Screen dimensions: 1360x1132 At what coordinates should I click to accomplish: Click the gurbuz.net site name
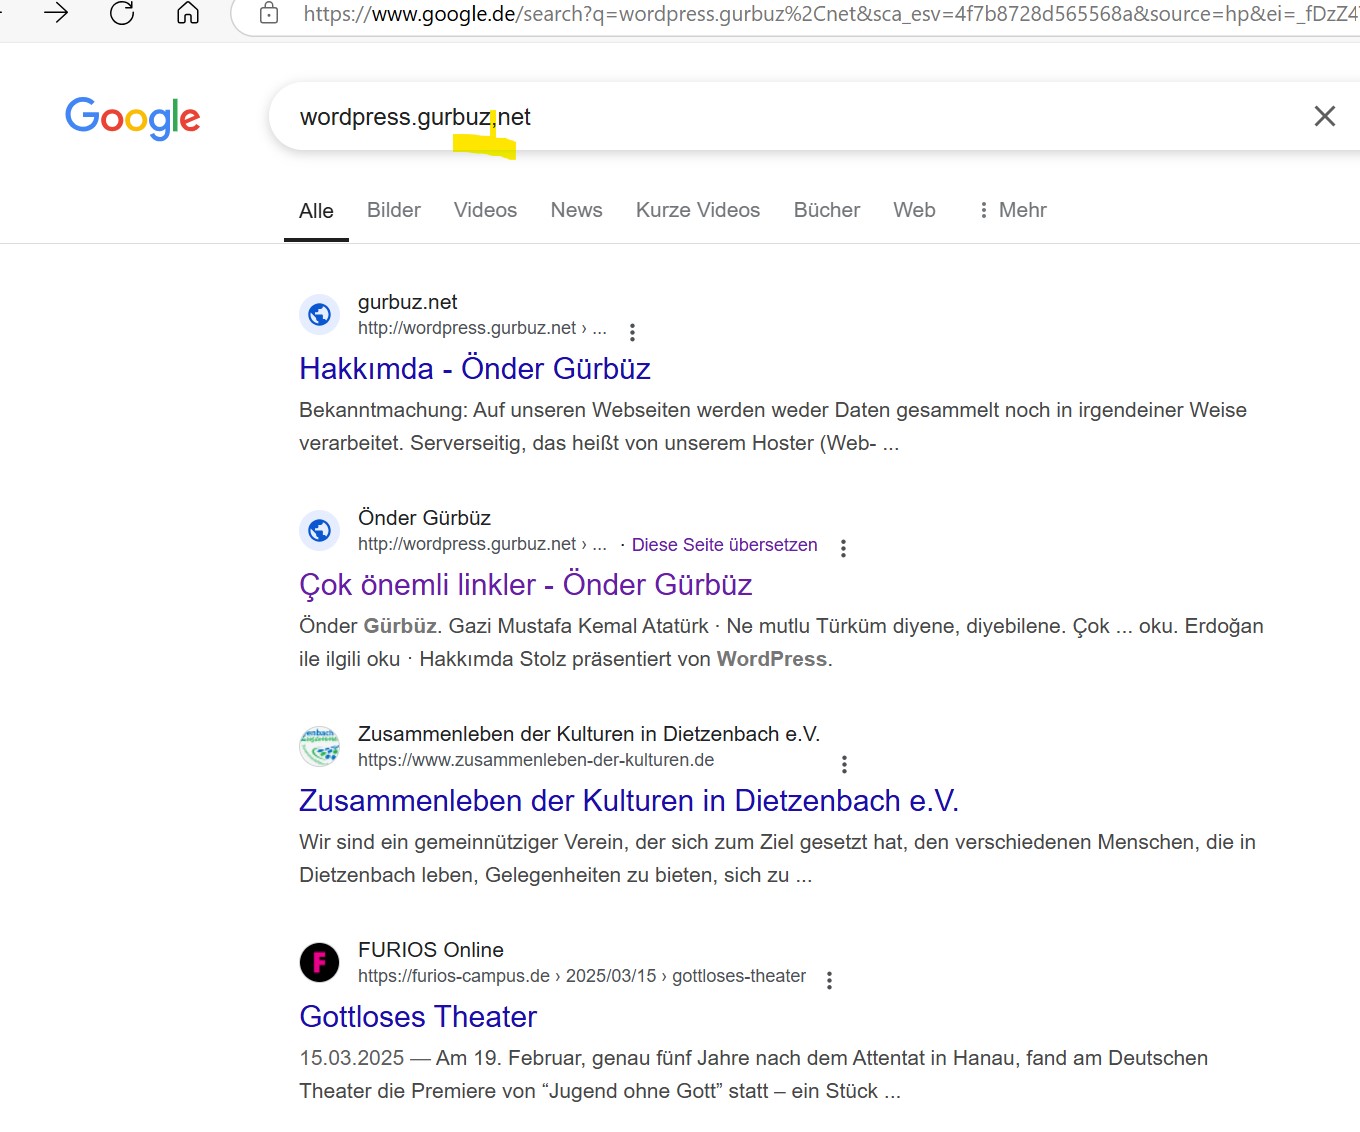pos(407,302)
